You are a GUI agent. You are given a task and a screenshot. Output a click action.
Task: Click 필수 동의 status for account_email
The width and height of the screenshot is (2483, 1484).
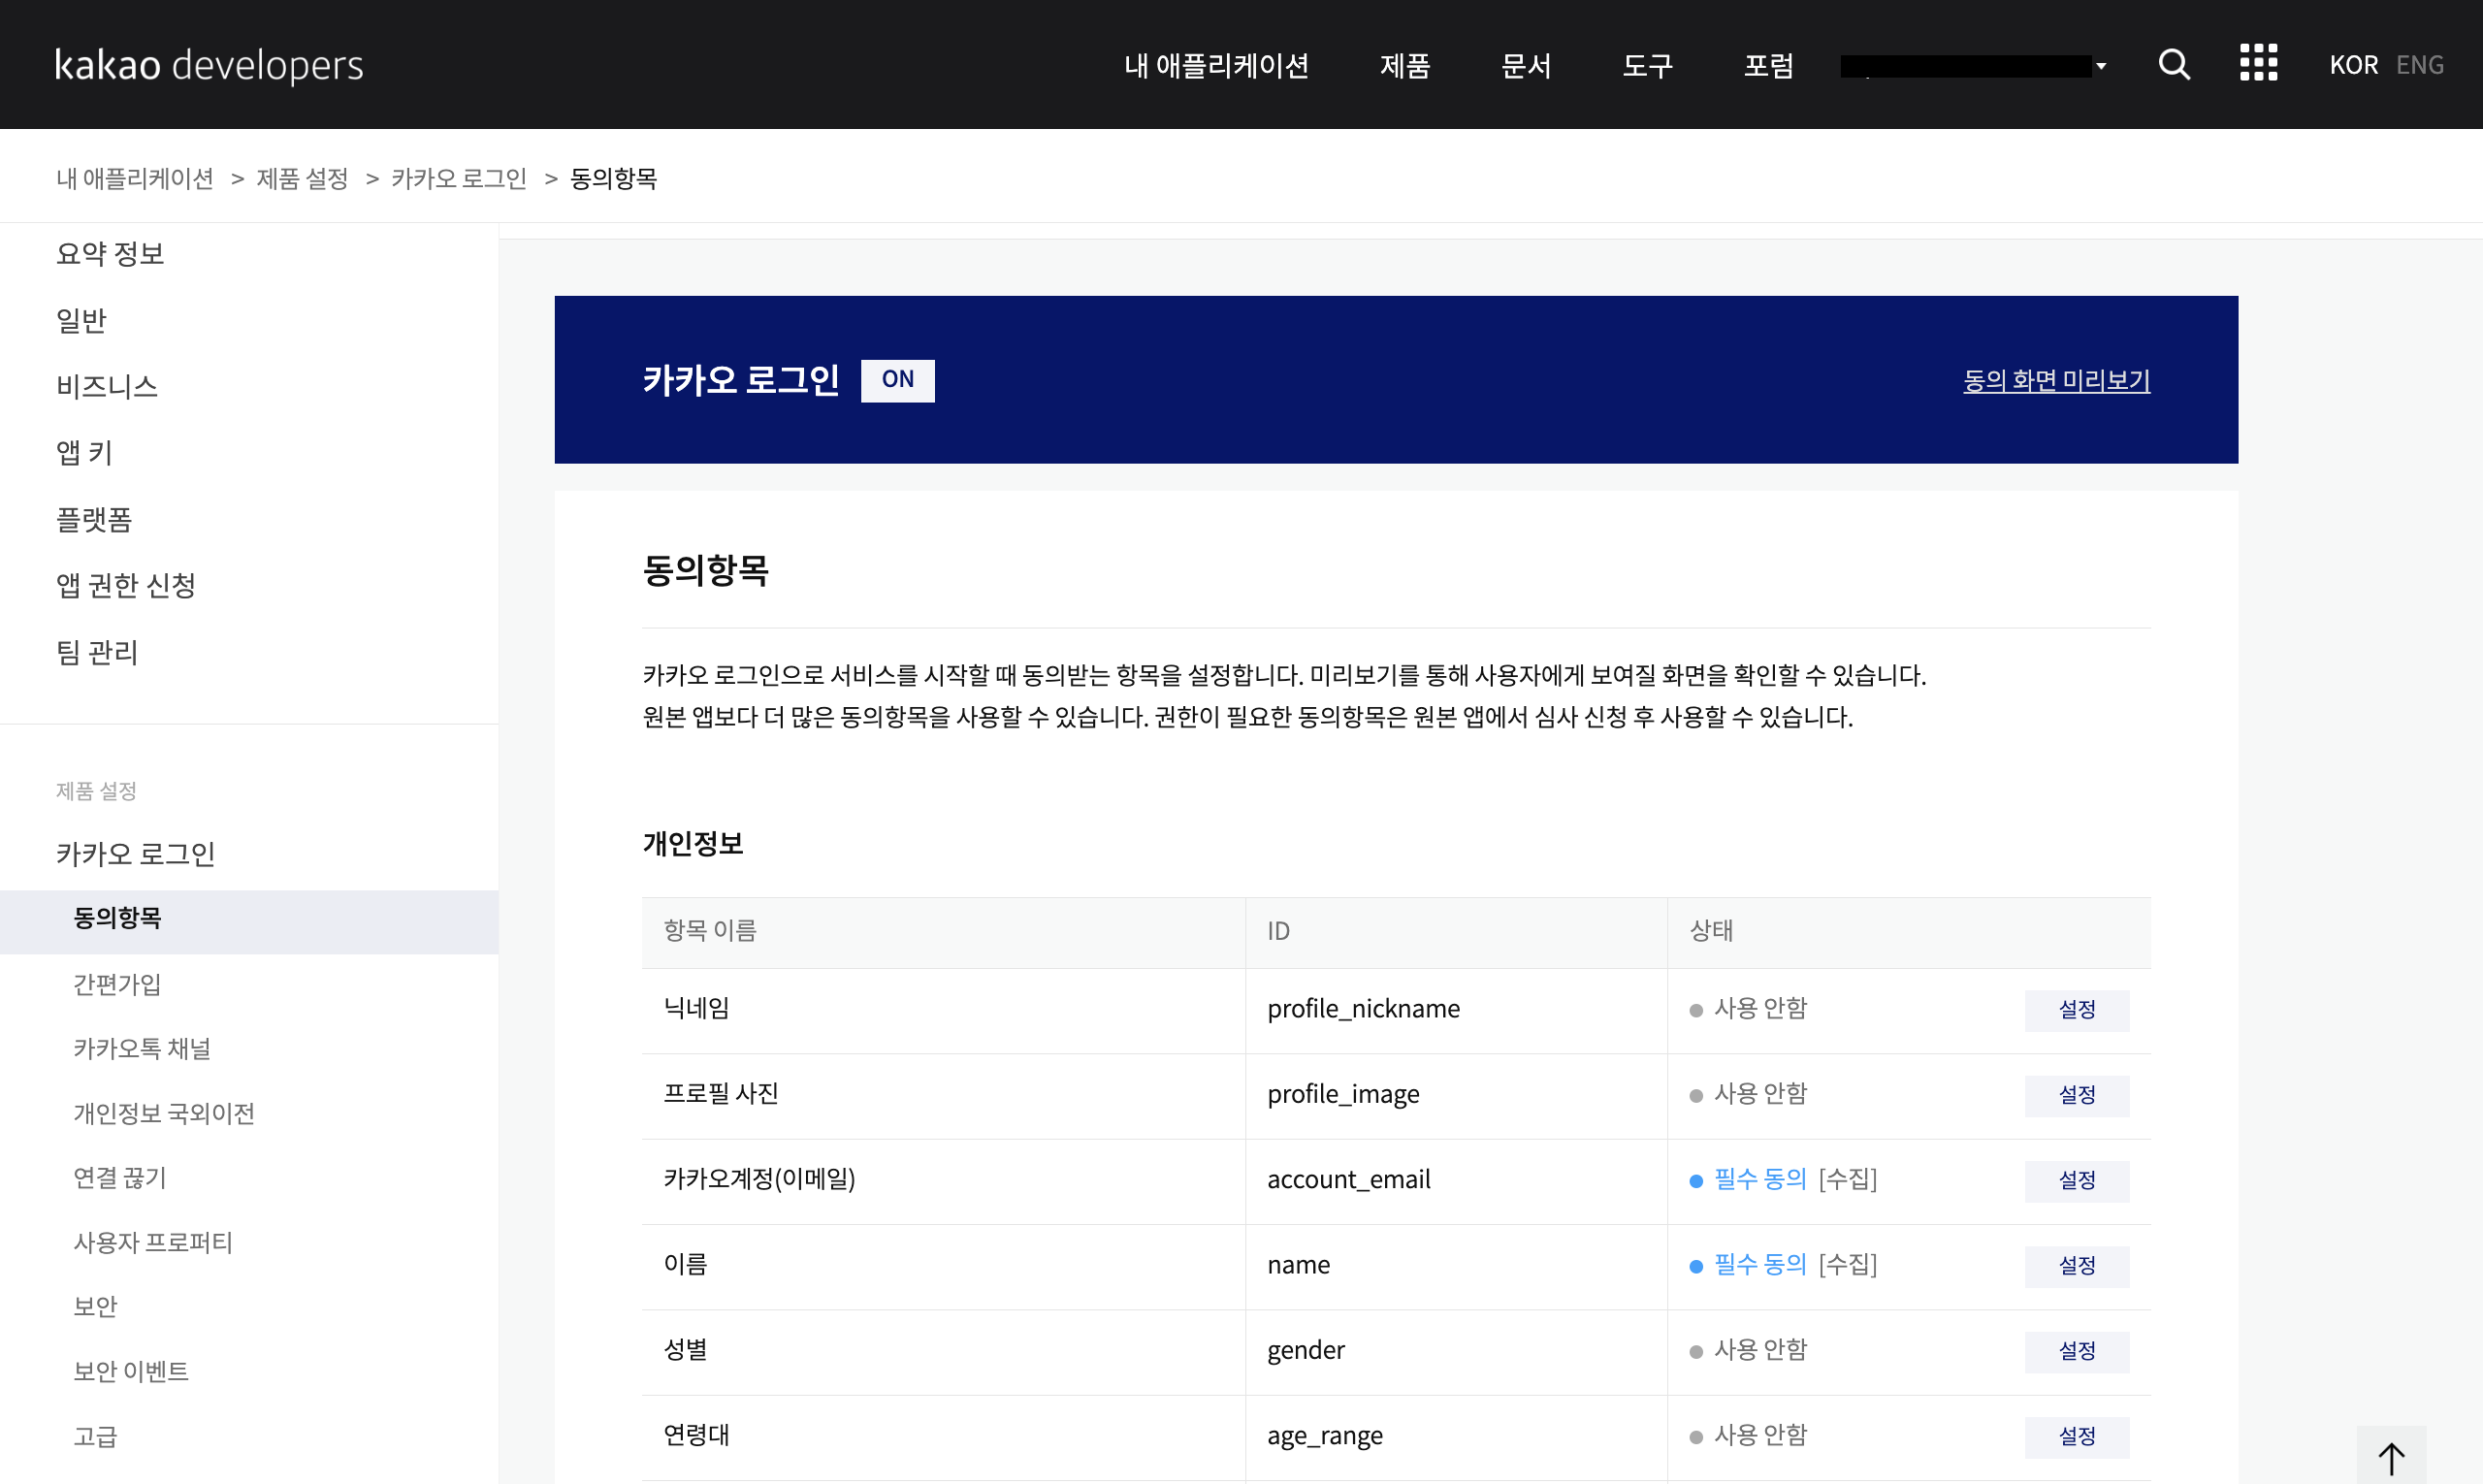click(x=1760, y=1179)
